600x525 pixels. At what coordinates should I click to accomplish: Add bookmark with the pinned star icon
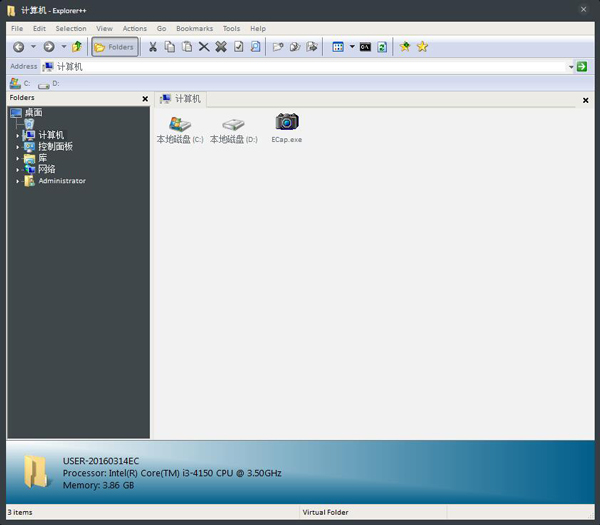click(x=405, y=47)
